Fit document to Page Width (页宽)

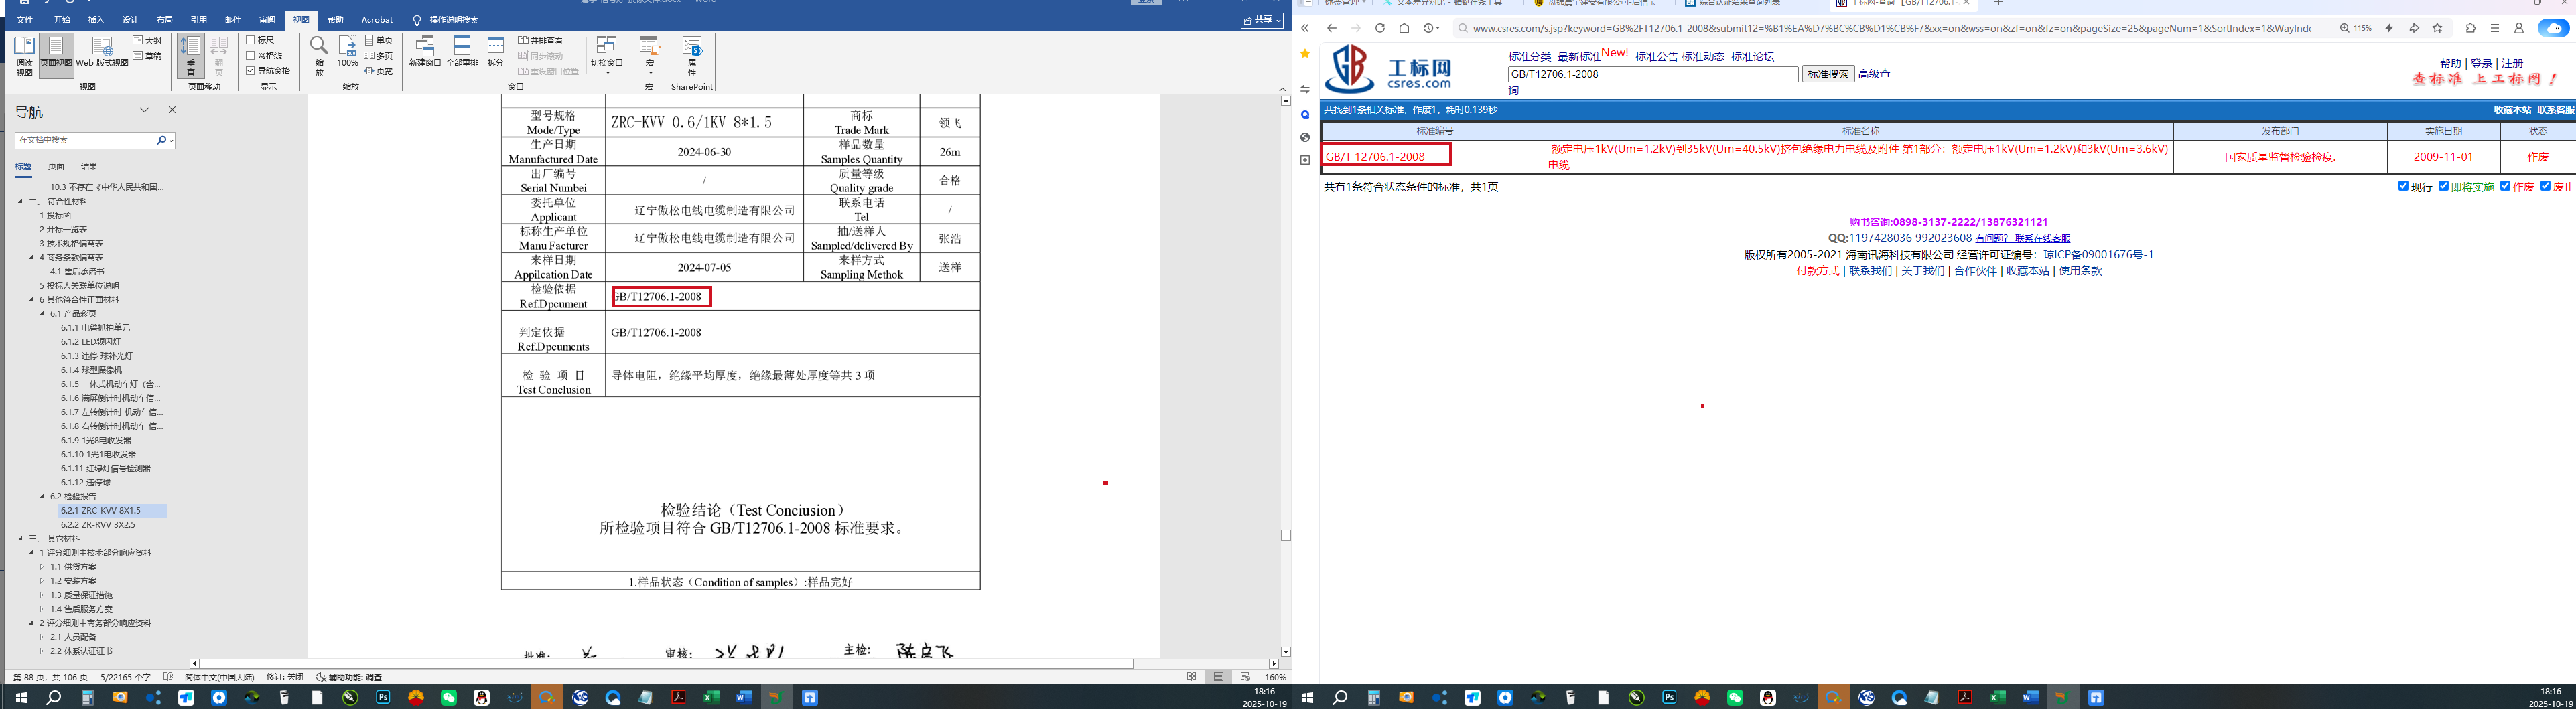point(379,71)
